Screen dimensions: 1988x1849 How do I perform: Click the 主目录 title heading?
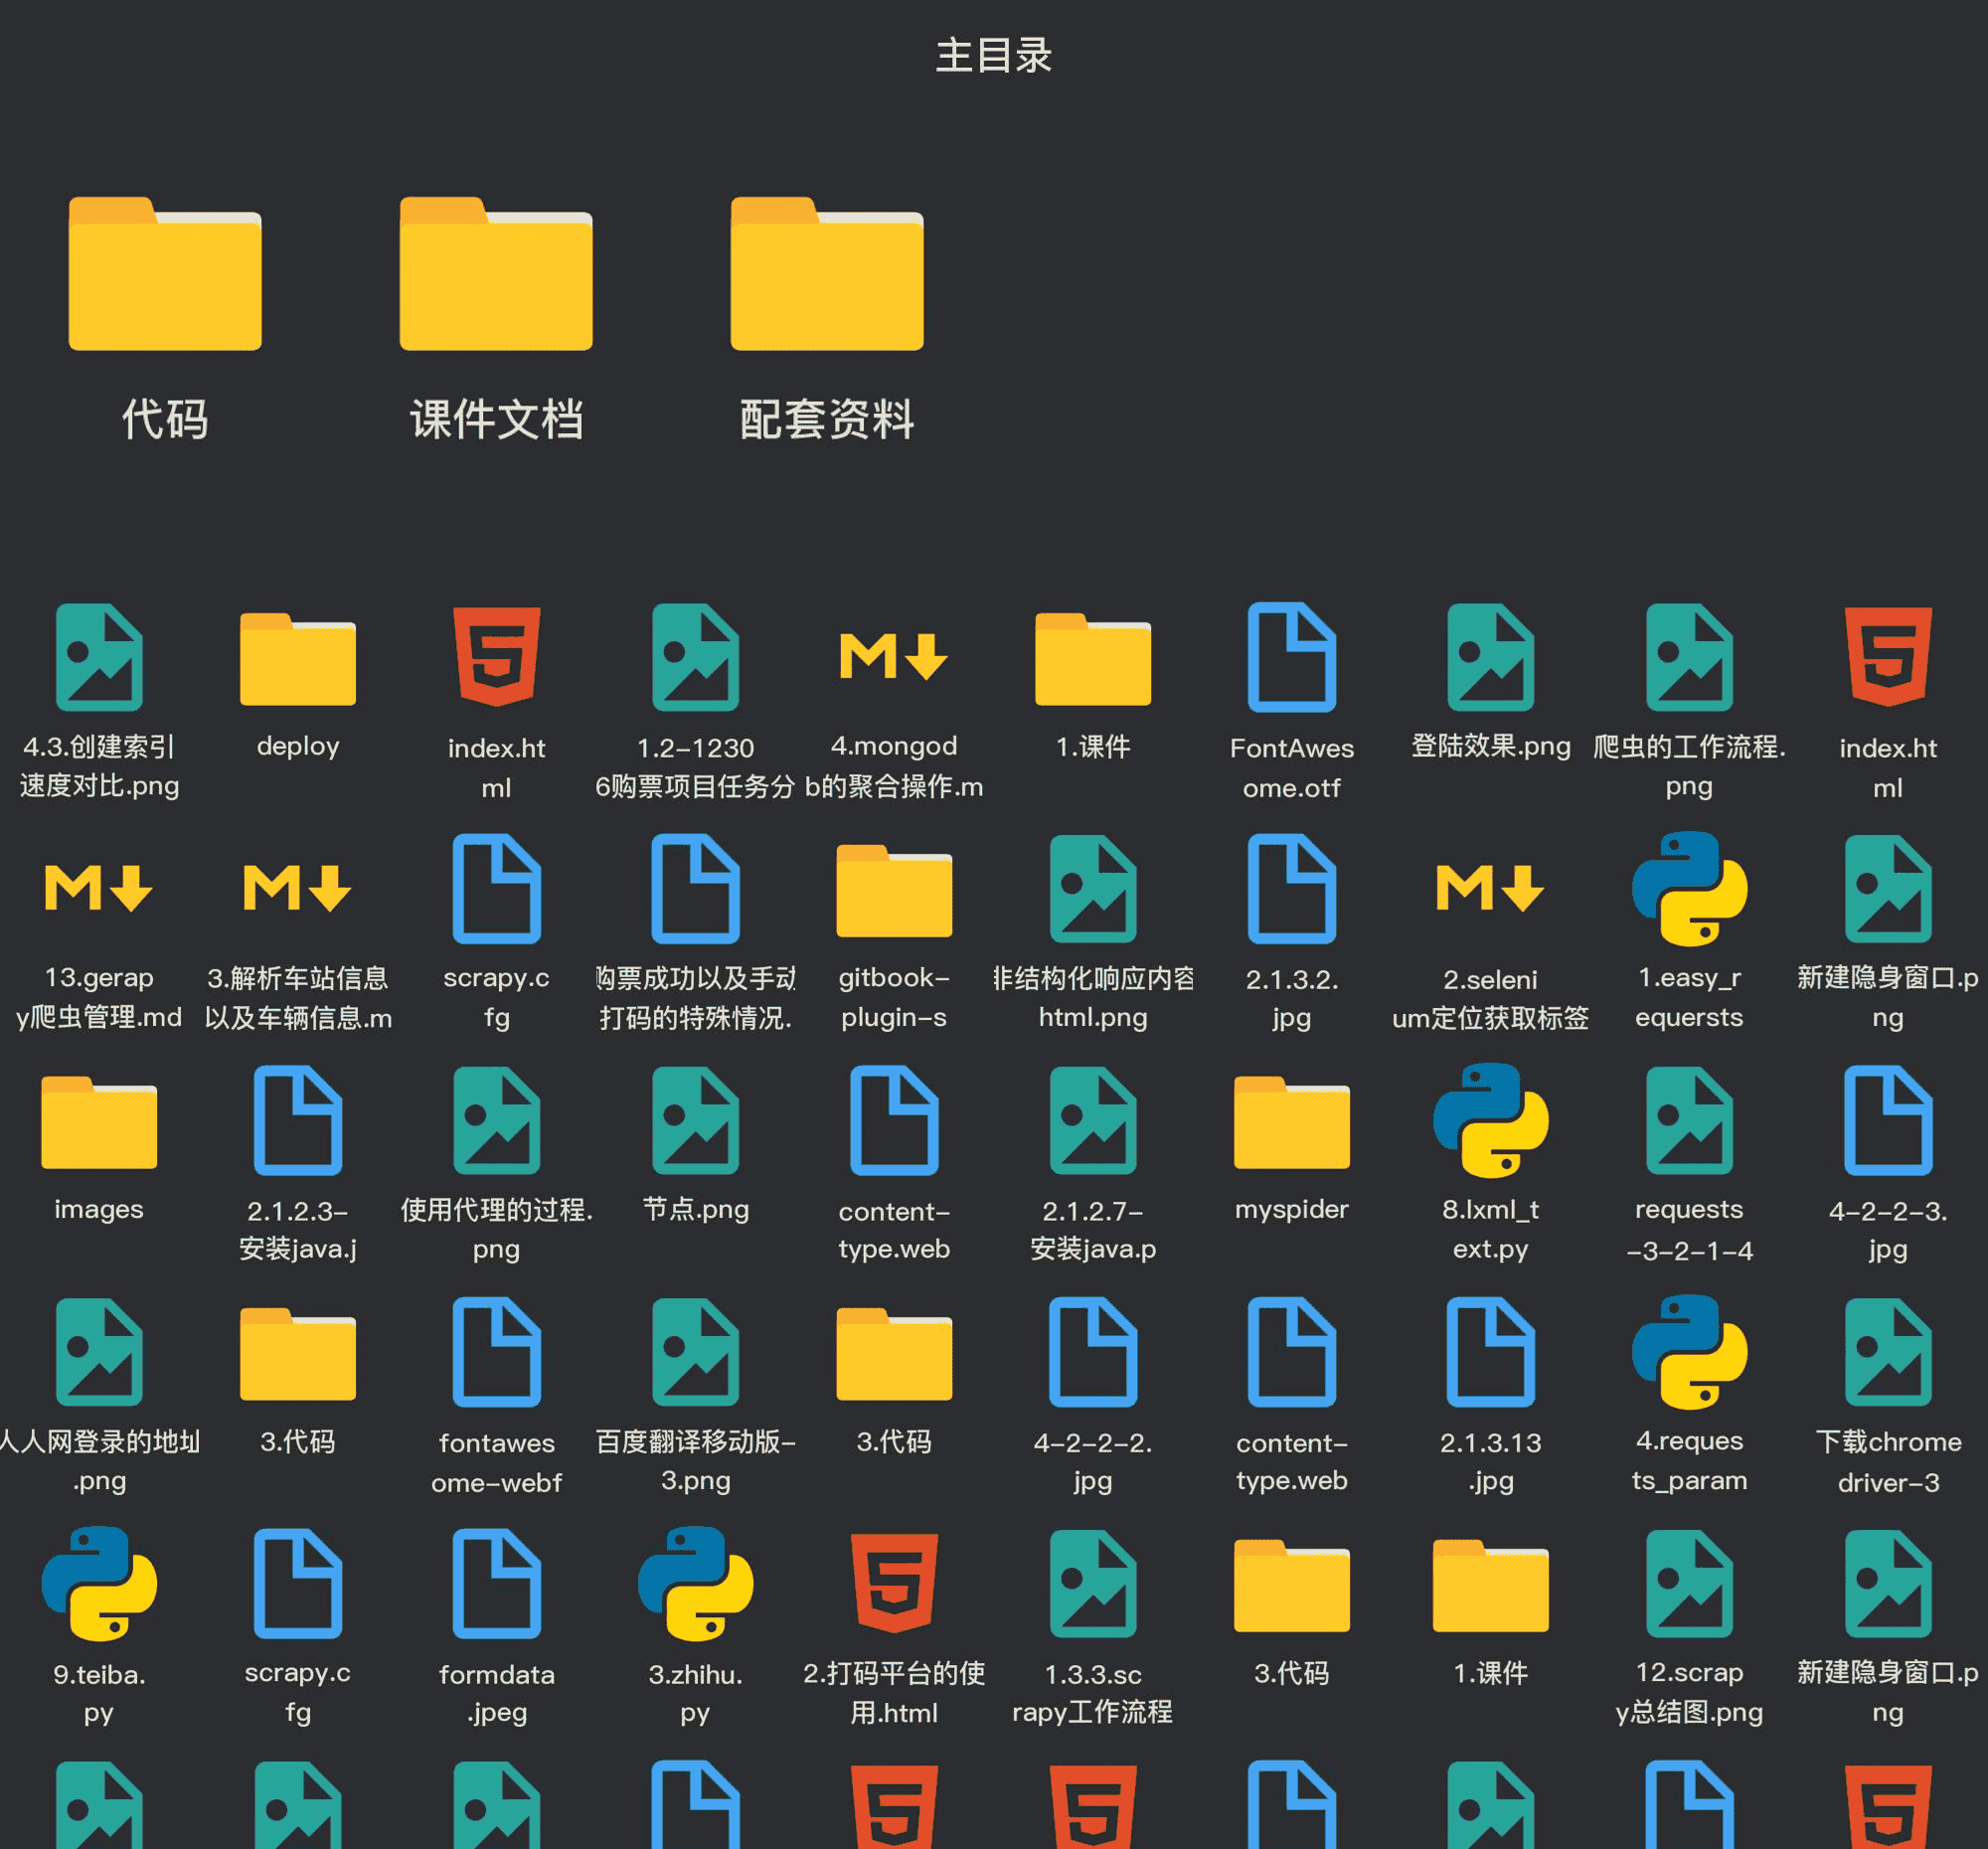coord(993,56)
